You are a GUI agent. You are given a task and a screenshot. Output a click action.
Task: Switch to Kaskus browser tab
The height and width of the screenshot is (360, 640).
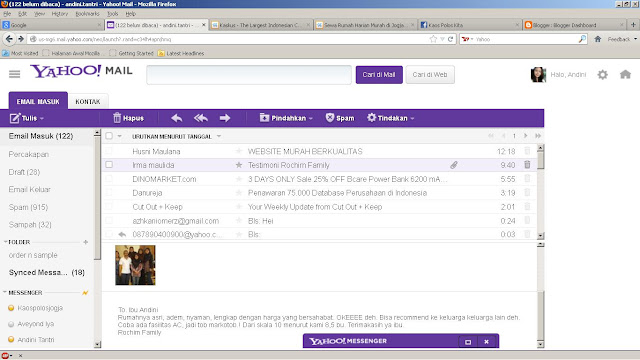click(x=260, y=25)
